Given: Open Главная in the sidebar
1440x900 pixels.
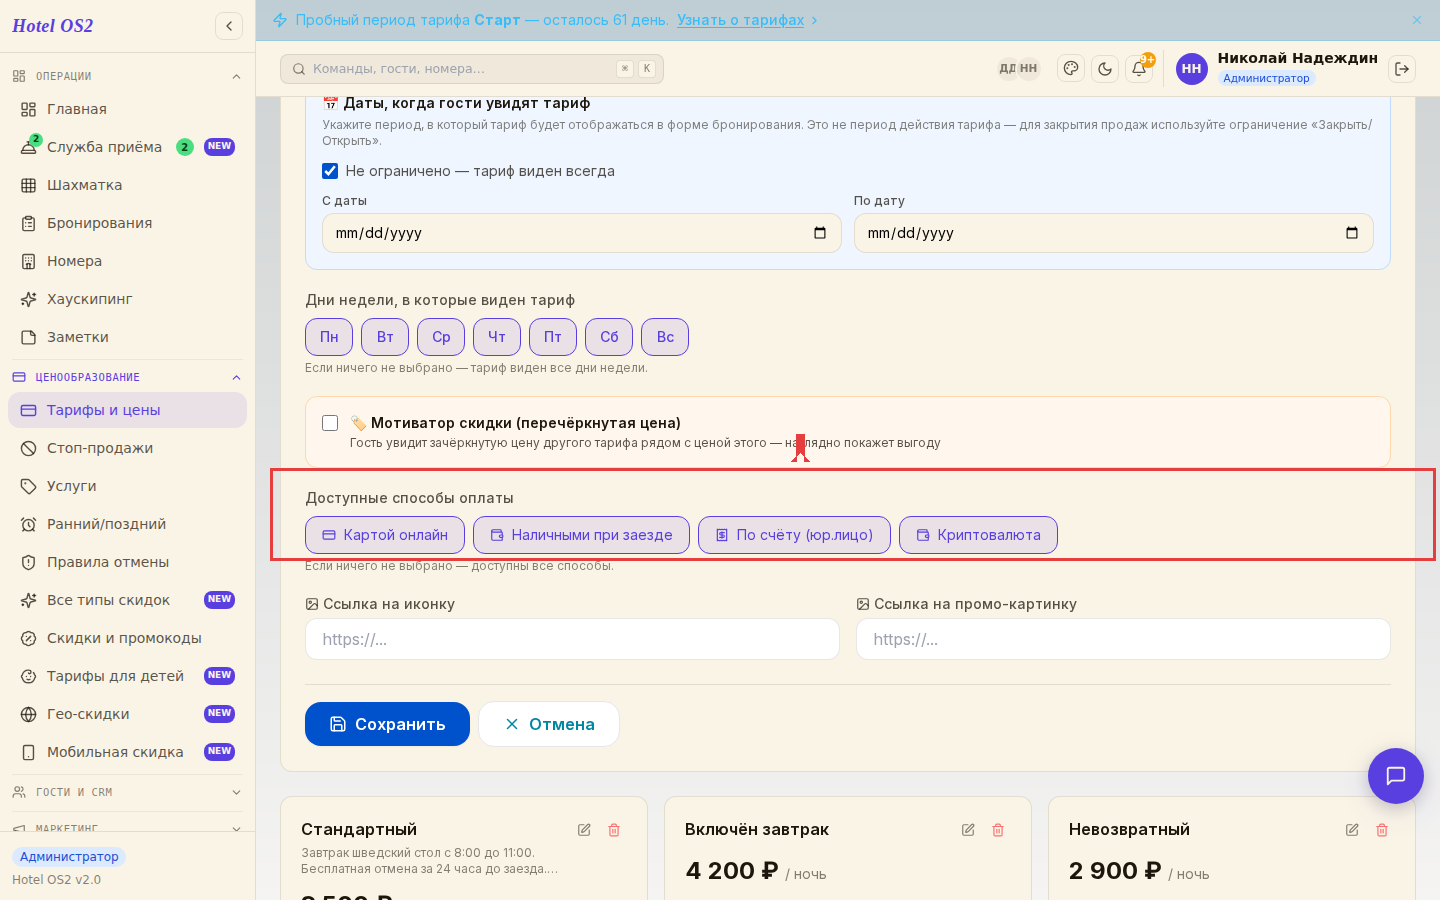Looking at the screenshot, I should pyautogui.click(x=127, y=109).
